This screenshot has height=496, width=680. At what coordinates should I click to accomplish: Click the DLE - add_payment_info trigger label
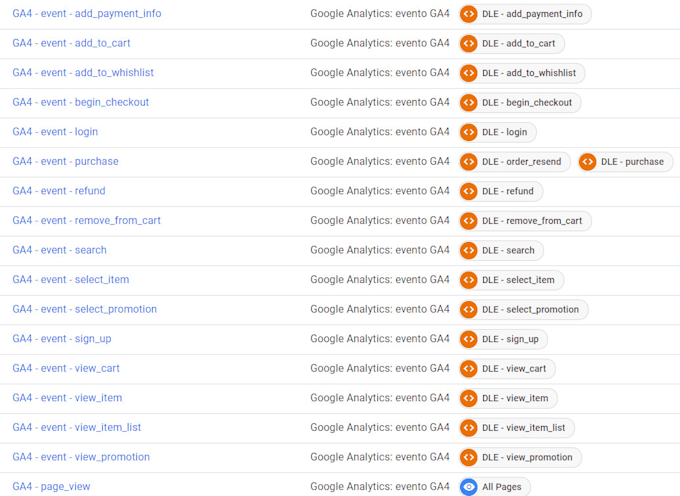pyautogui.click(x=532, y=14)
